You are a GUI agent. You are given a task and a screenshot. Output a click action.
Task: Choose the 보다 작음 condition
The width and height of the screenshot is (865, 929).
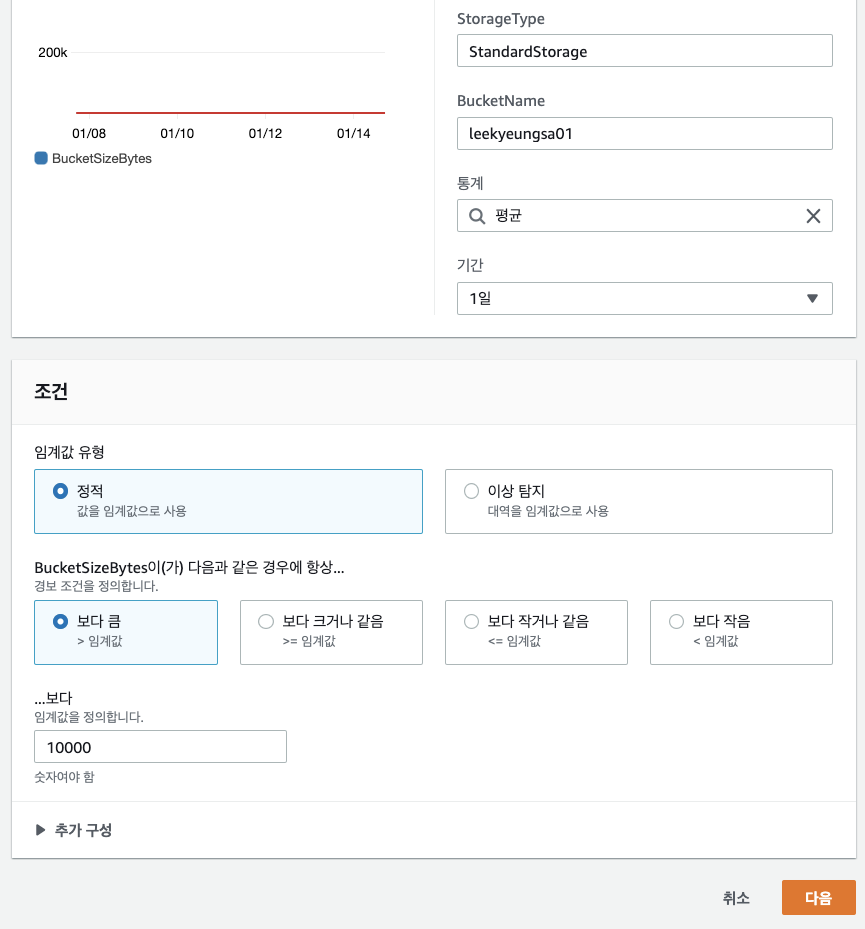point(677,621)
